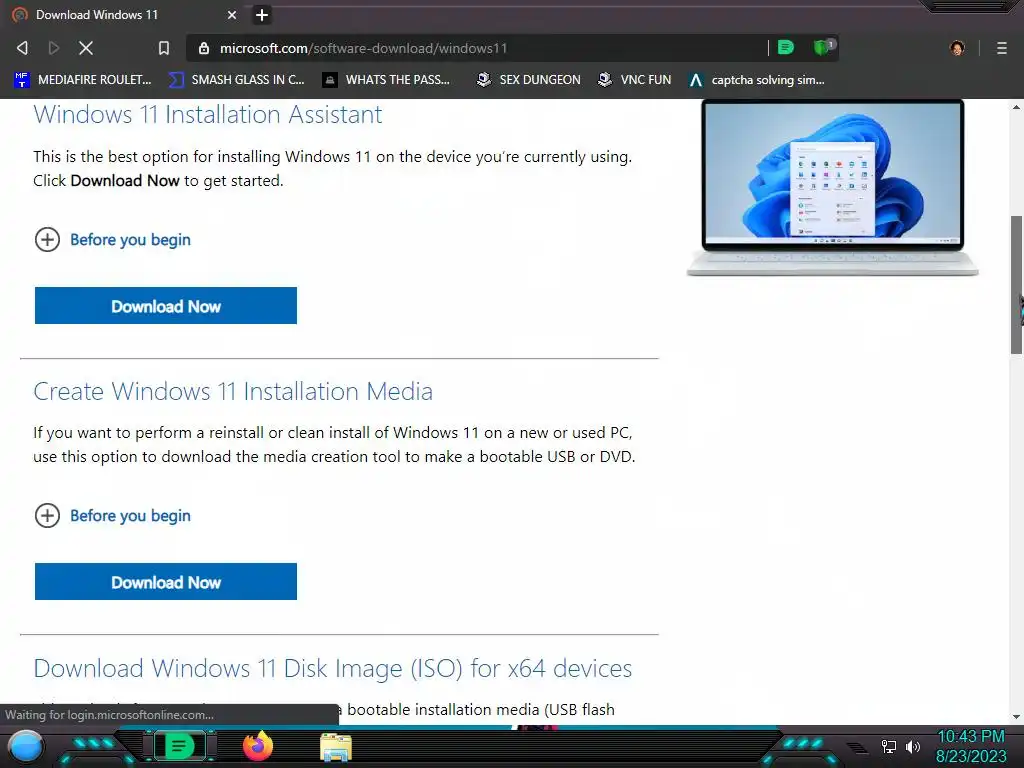Click the network icon in system tray
The image size is (1024, 768).
click(x=889, y=746)
